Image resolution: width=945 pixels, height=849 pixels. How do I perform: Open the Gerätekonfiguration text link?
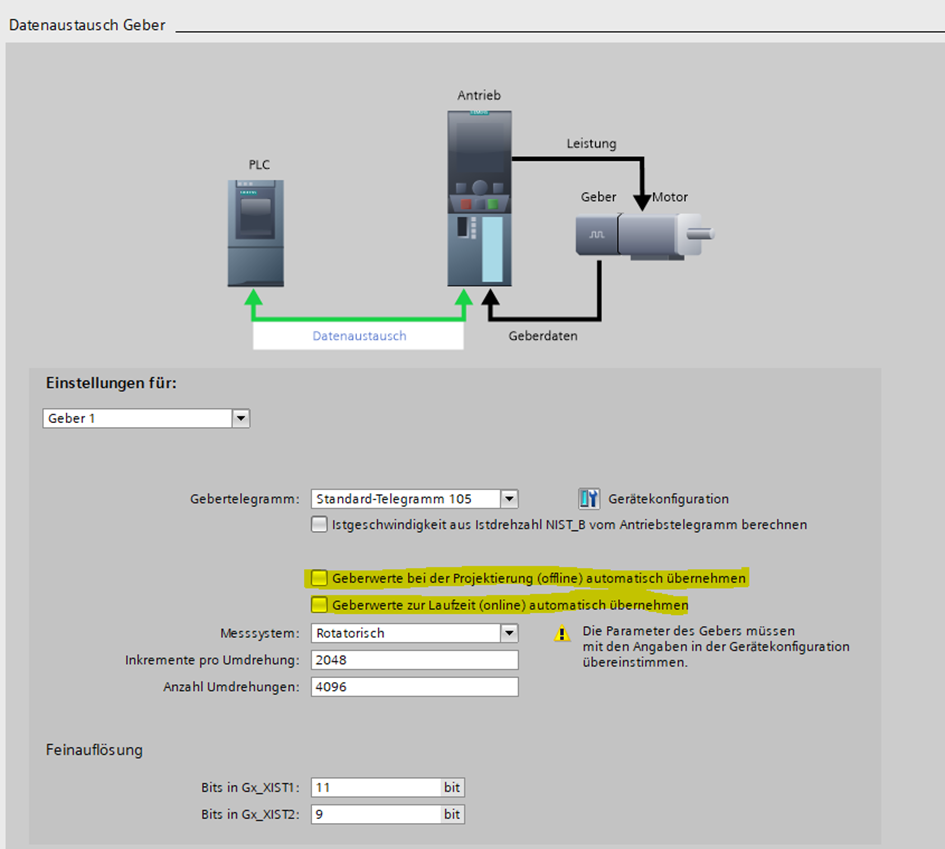tap(667, 499)
